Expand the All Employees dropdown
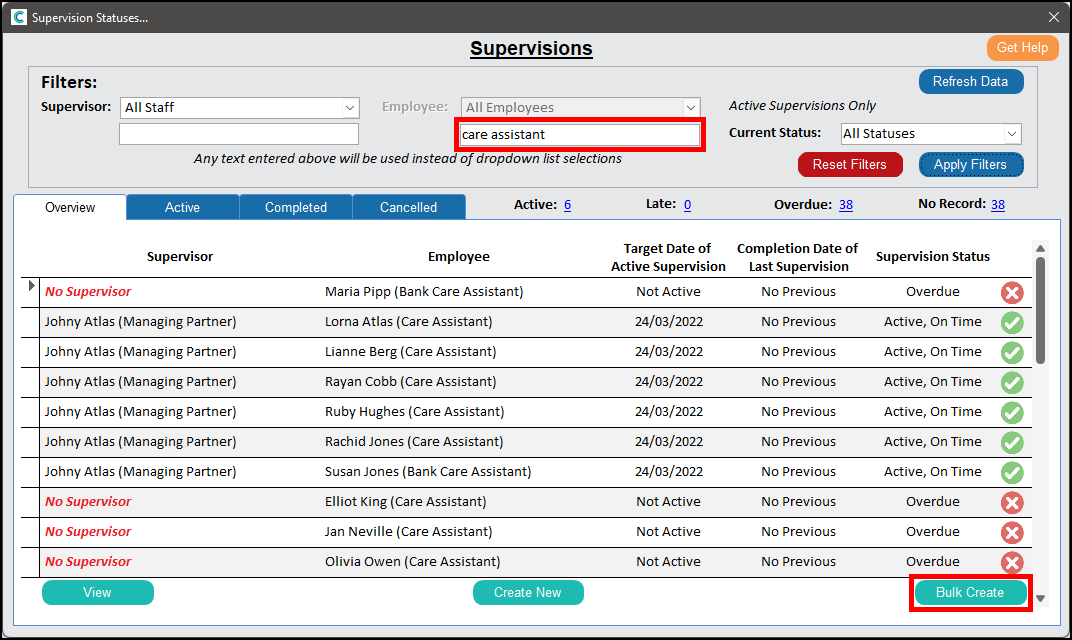1072x640 pixels. pyautogui.click(x=690, y=107)
